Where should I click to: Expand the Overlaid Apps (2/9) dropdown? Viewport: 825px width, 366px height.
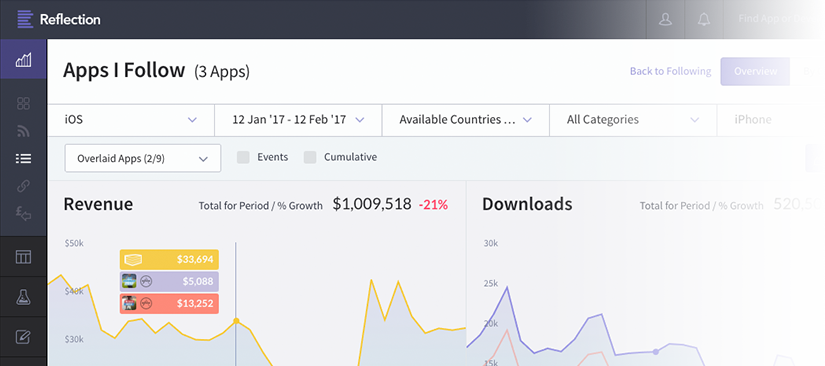pos(143,158)
